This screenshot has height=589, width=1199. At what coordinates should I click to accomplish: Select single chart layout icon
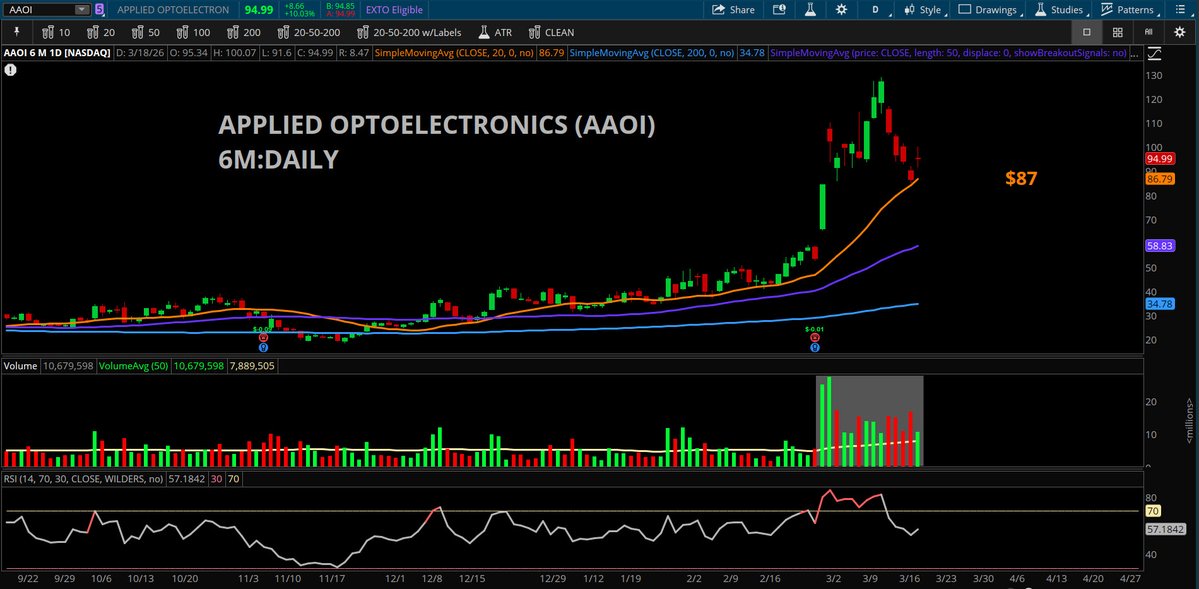(1086, 32)
